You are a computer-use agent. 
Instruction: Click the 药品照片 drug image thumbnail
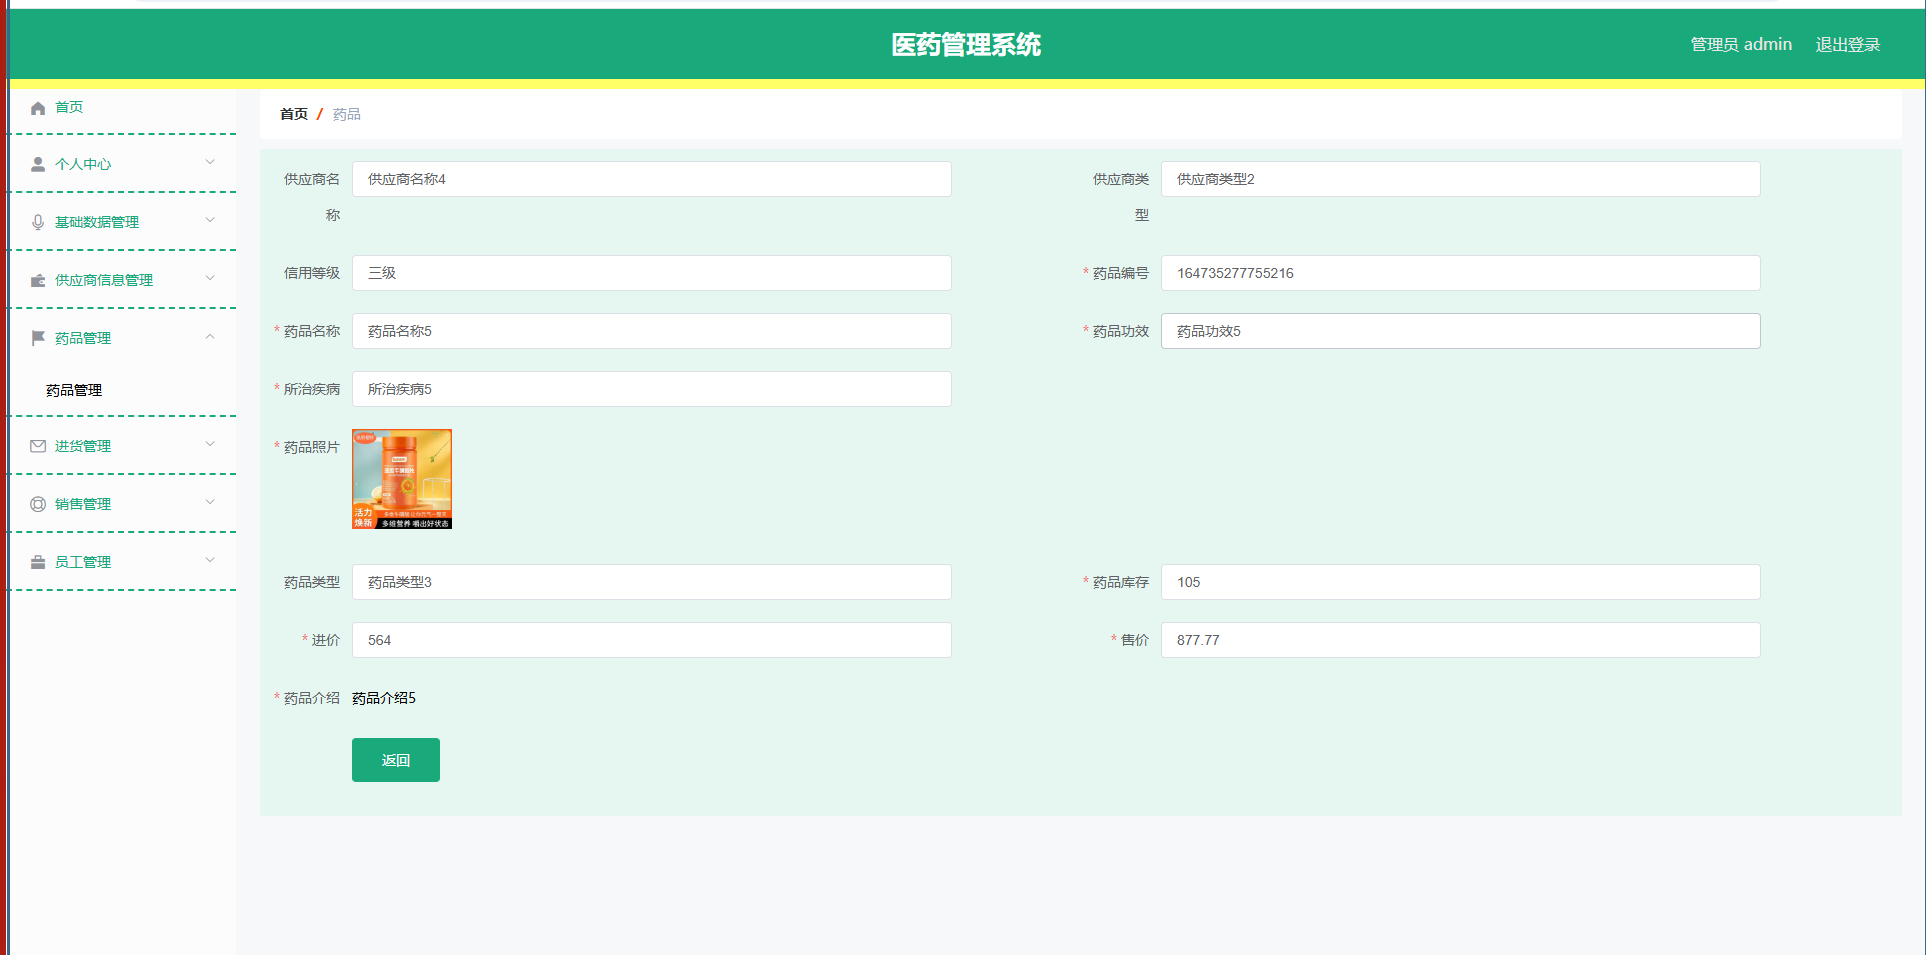[x=401, y=479]
